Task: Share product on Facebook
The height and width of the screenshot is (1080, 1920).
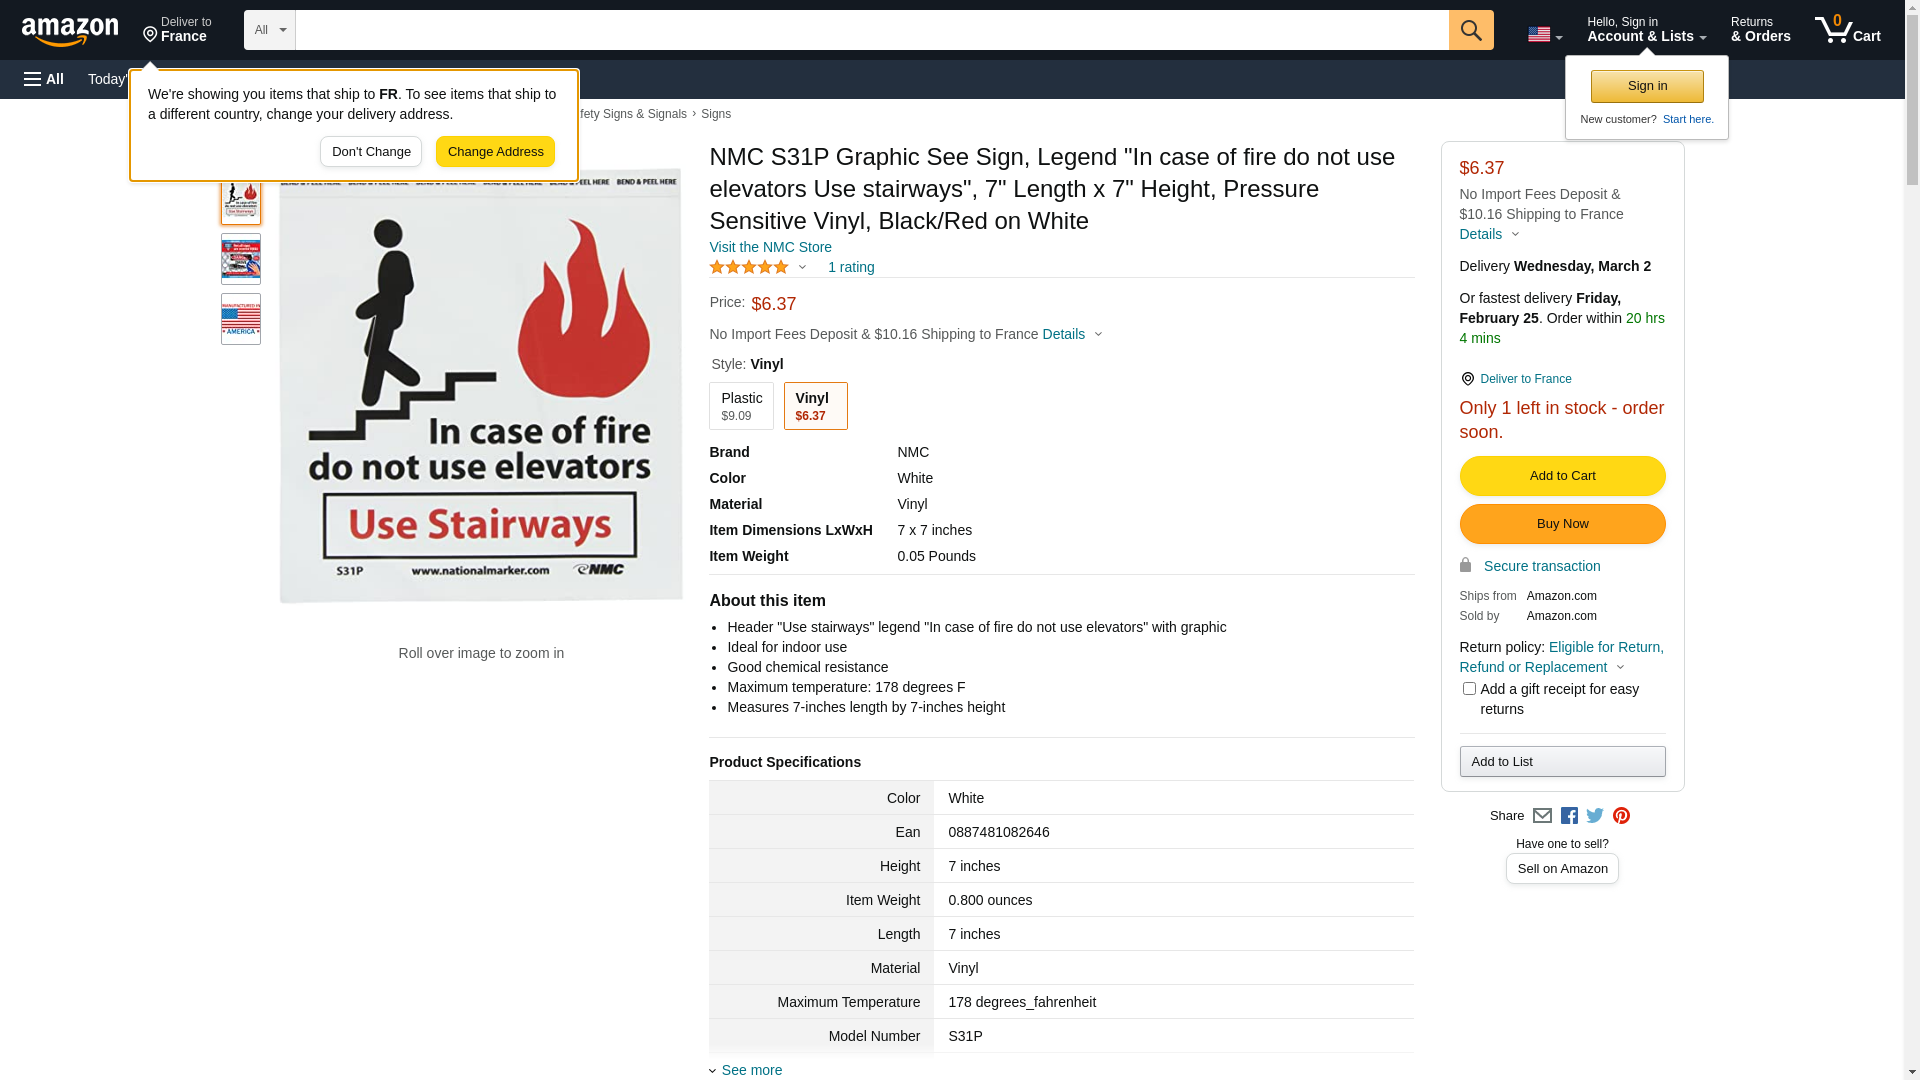Action: coord(1569,816)
